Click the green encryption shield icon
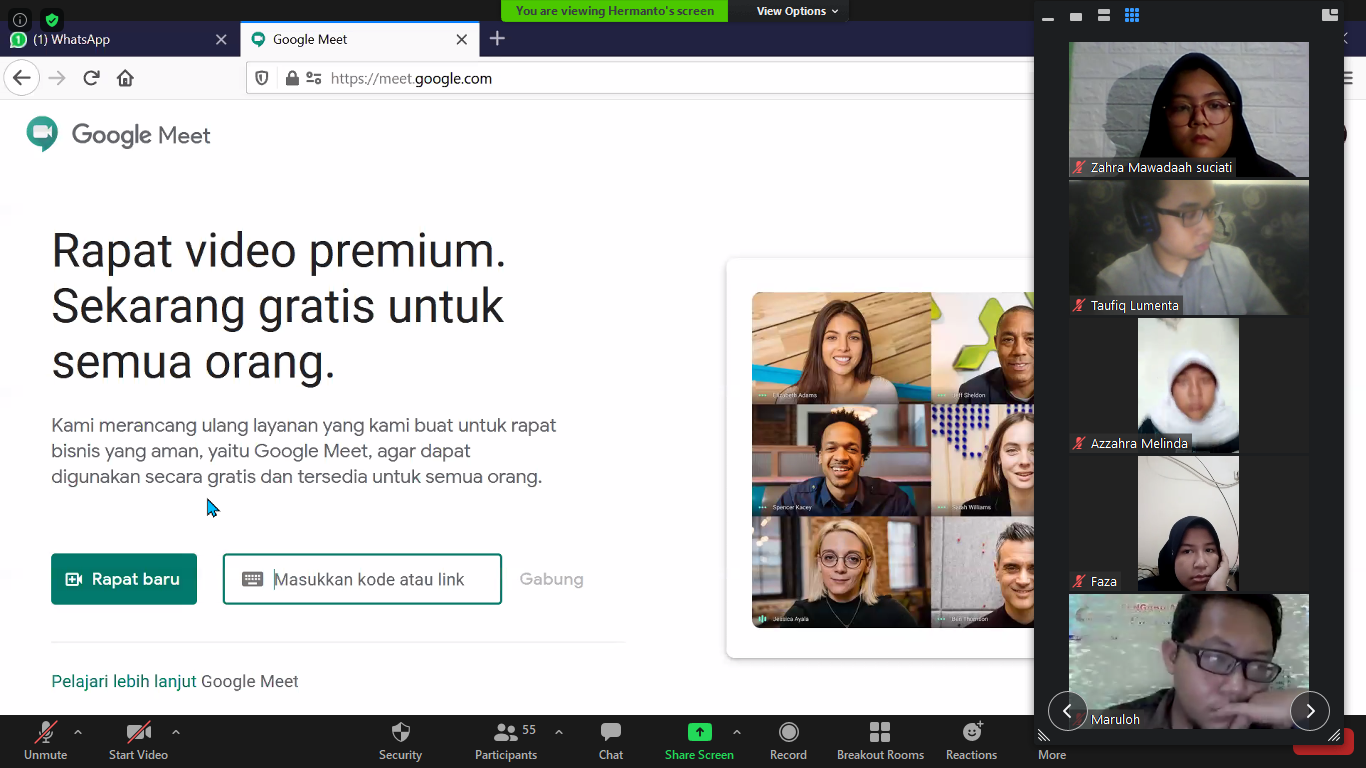Screen dimensions: 1366x768 pyautogui.click(x=52, y=19)
